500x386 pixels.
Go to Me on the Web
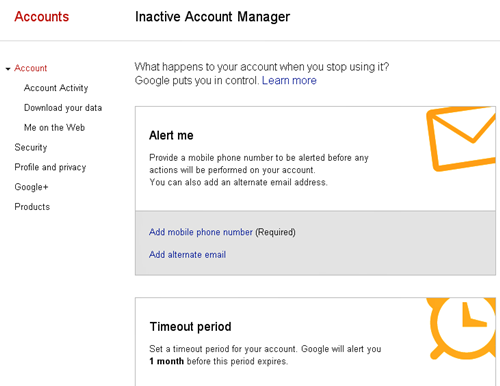54,128
